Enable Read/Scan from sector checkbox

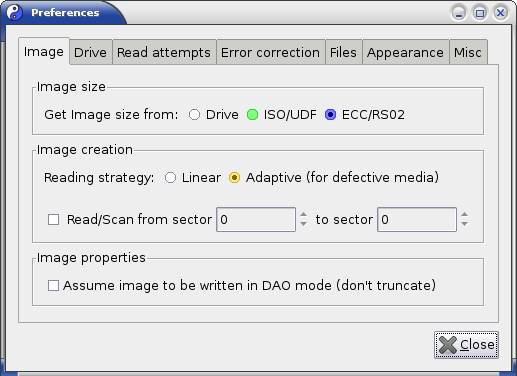pos(53,220)
